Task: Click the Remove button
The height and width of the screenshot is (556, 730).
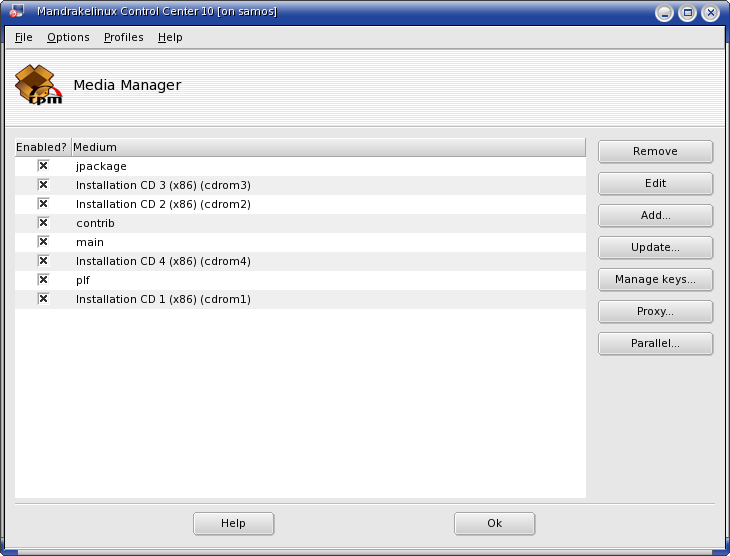Action: coord(655,151)
